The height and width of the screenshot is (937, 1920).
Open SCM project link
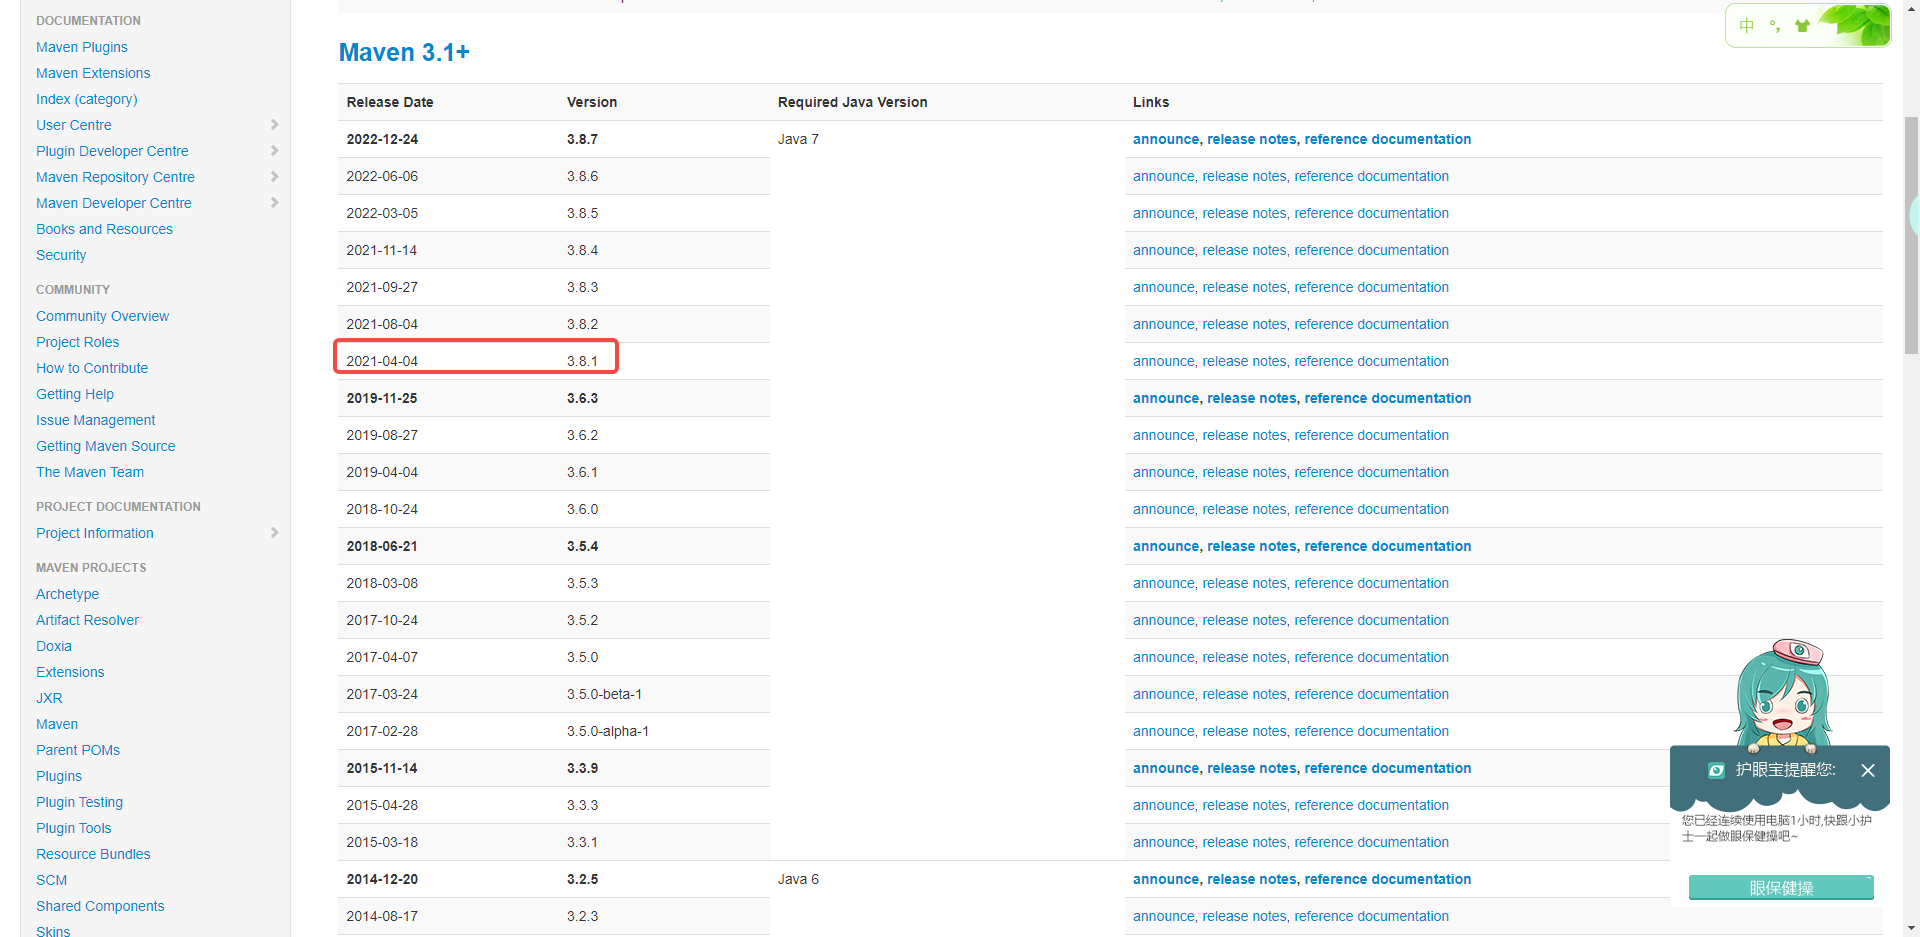pos(51,880)
